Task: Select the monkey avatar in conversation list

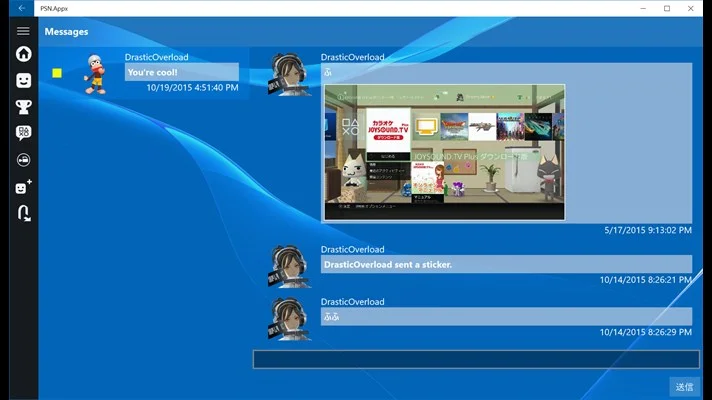Action: [x=95, y=74]
